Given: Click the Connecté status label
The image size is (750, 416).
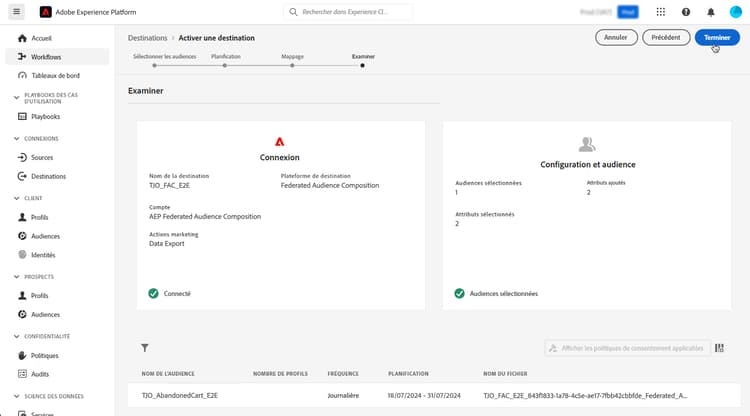Looking at the screenshot, I should point(177,294).
